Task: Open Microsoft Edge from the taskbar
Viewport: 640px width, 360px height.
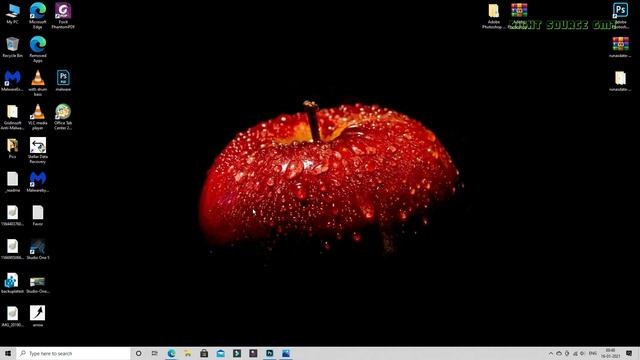Action: pos(171,353)
